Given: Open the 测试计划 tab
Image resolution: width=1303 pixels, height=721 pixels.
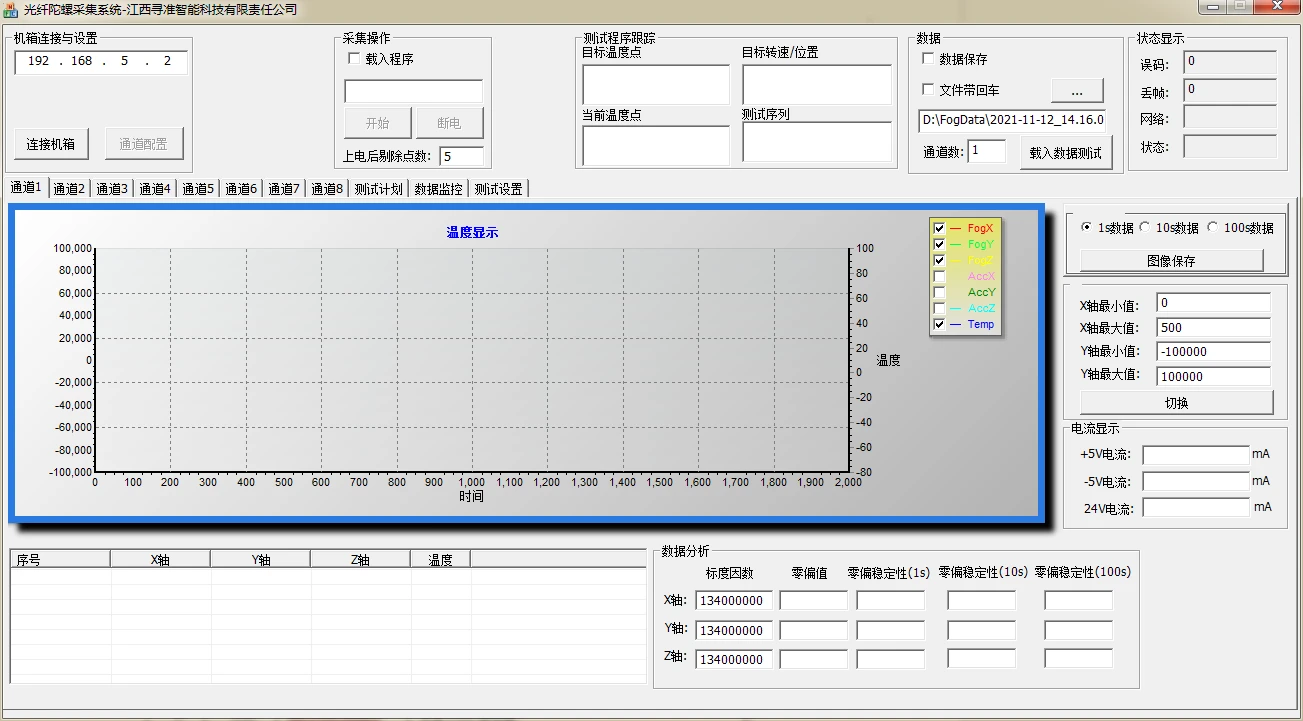Looking at the screenshot, I should click(379, 189).
